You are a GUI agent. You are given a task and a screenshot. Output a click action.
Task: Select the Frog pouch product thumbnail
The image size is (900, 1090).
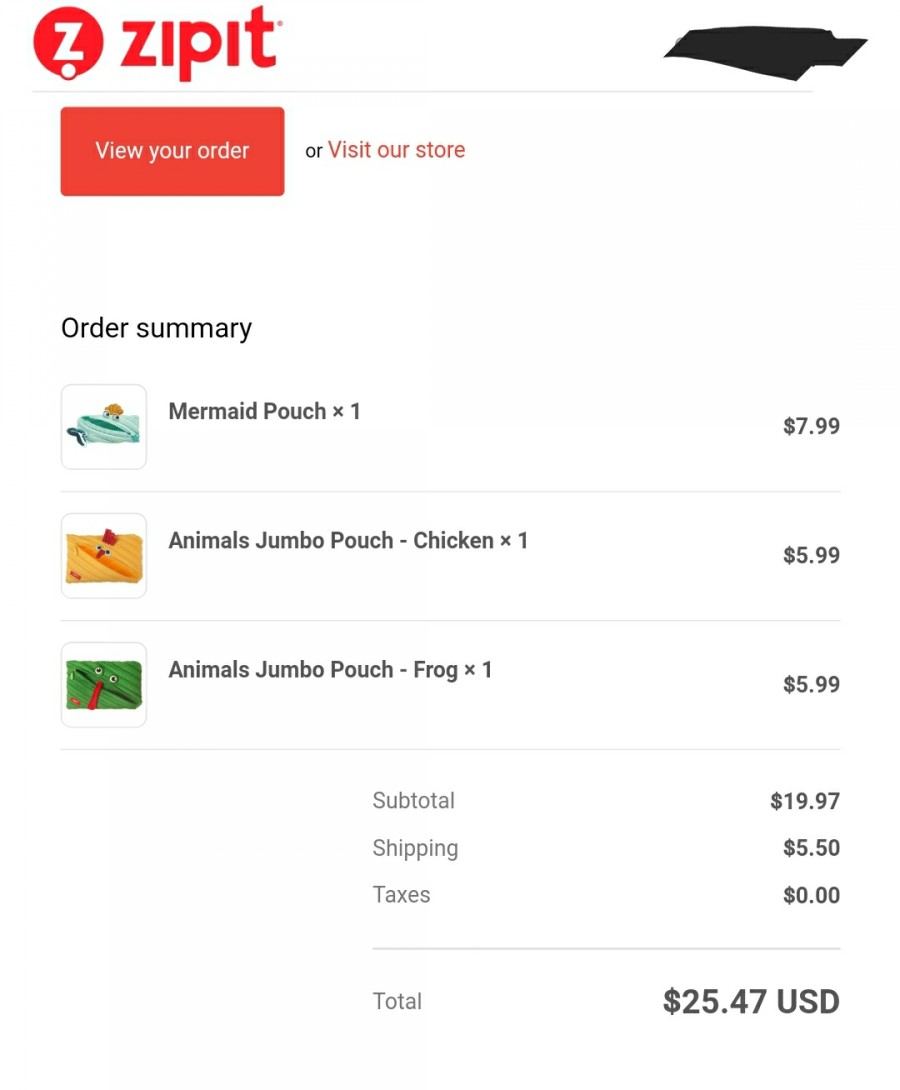(104, 685)
